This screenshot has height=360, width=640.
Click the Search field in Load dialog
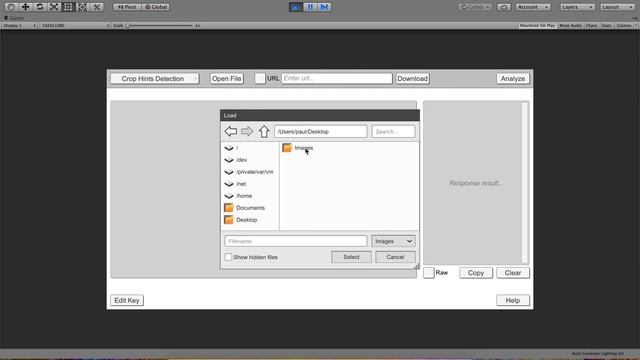(x=393, y=131)
